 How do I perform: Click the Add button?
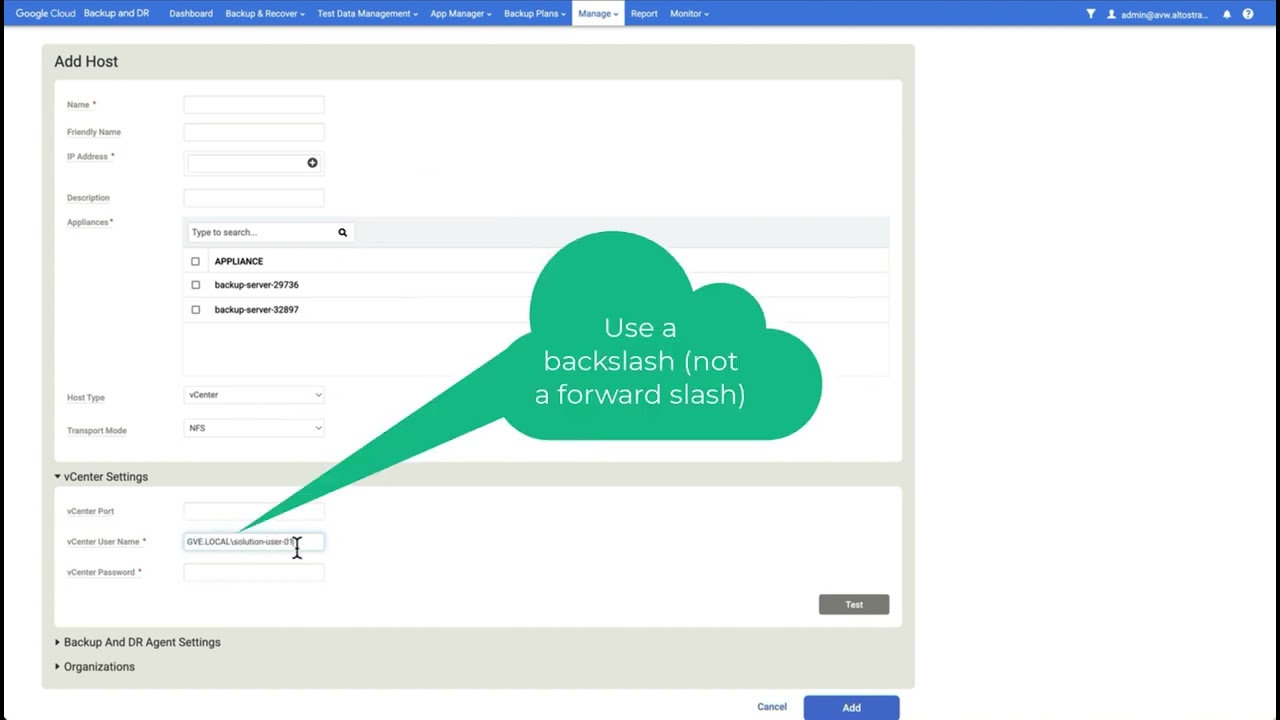click(x=851, y=707)
